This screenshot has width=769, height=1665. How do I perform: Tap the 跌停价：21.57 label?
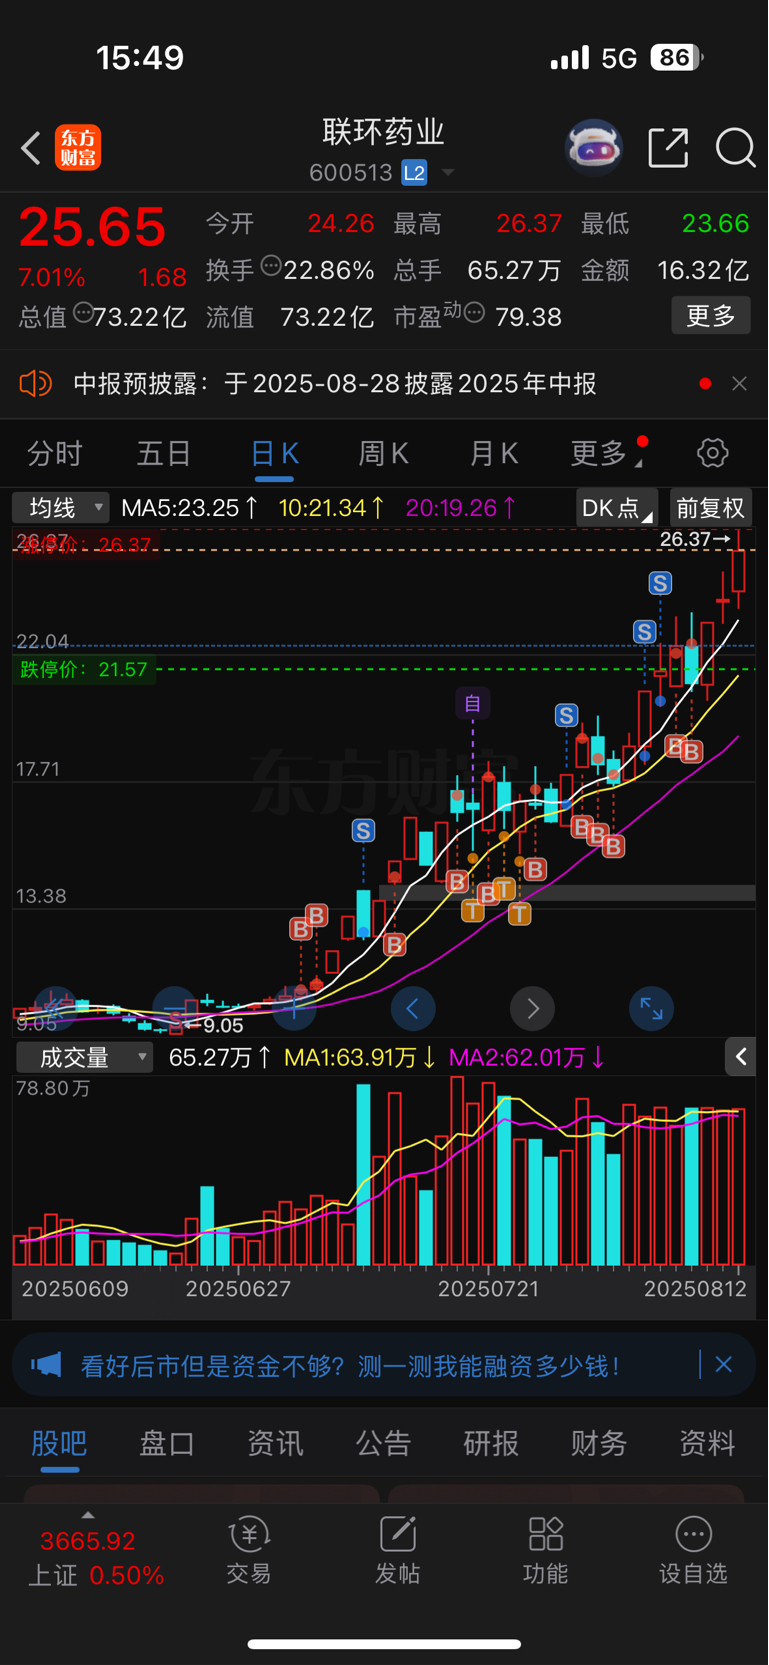(84, 669)
